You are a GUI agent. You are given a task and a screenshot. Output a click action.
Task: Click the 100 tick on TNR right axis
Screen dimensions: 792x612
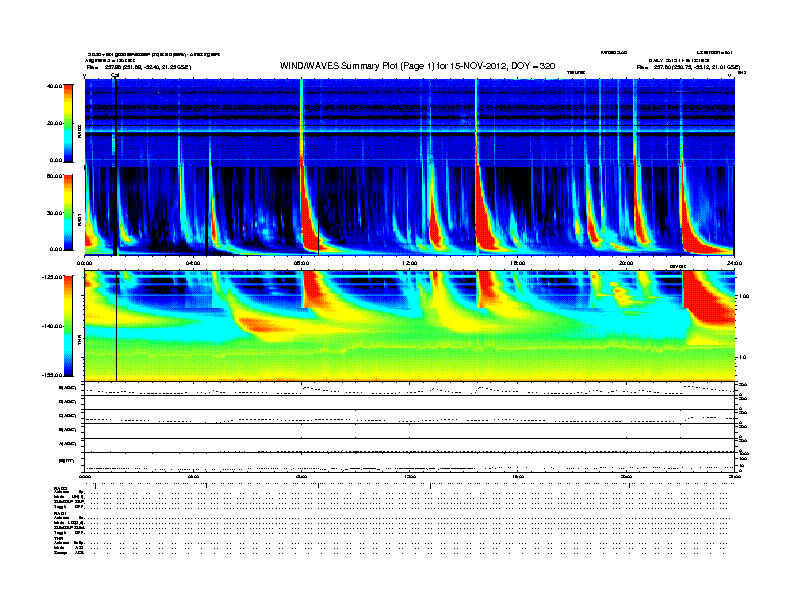pyautogui.click(x=744, y=296)
